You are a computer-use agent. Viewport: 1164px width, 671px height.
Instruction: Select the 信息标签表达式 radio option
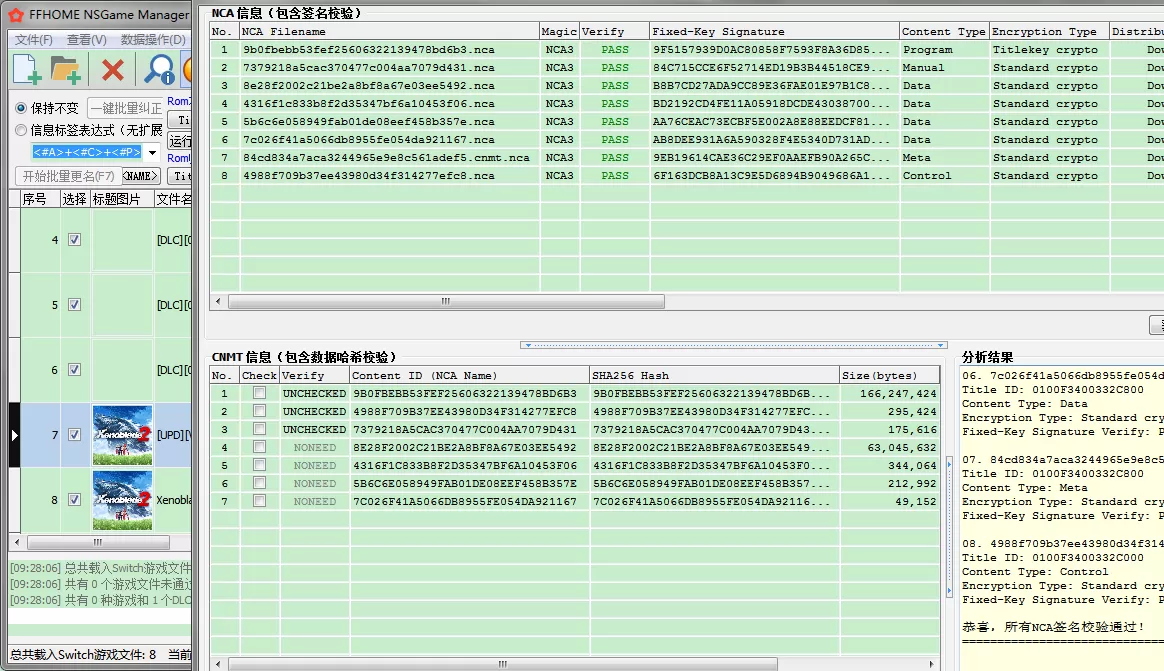click(x=21, y=130)
